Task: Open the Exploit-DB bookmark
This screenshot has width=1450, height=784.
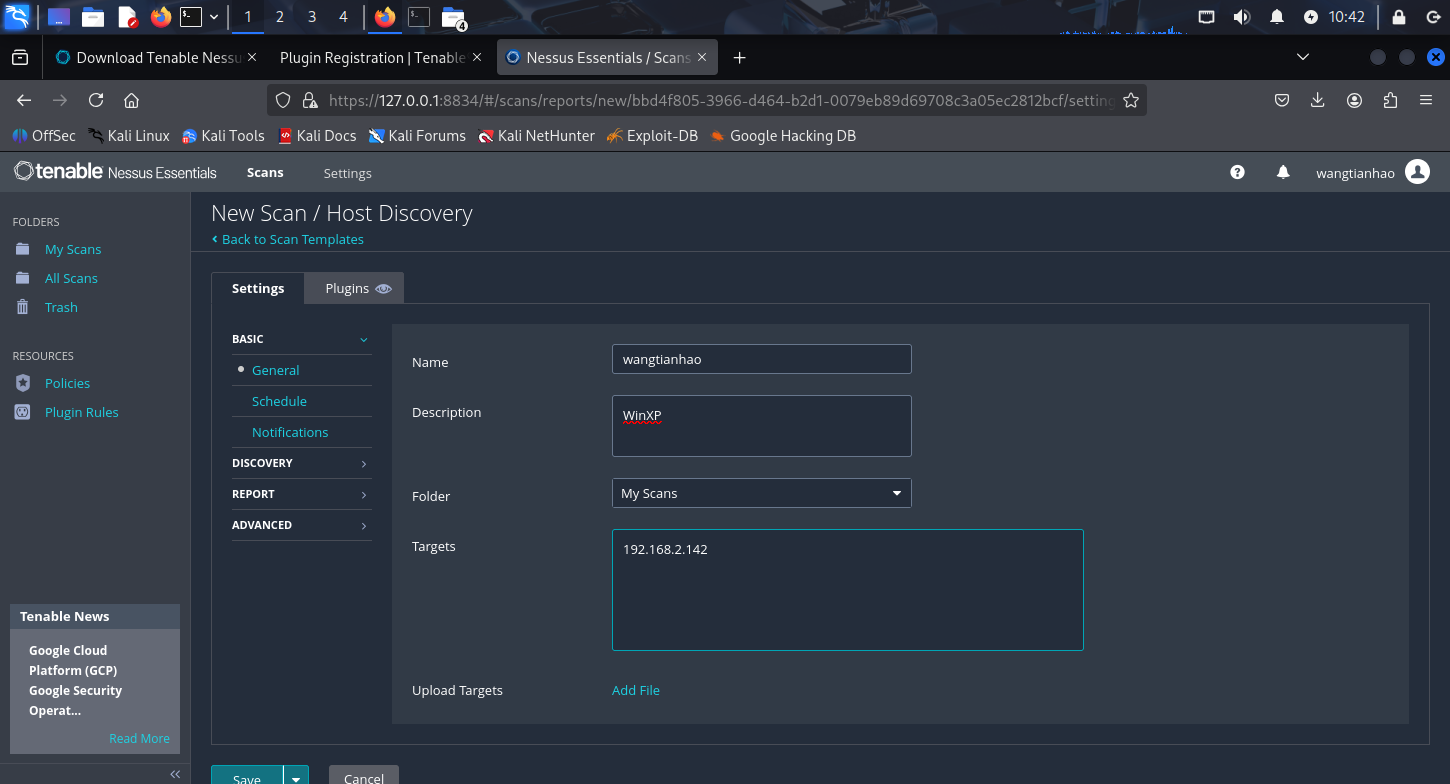Action: [x=652, y=135]
